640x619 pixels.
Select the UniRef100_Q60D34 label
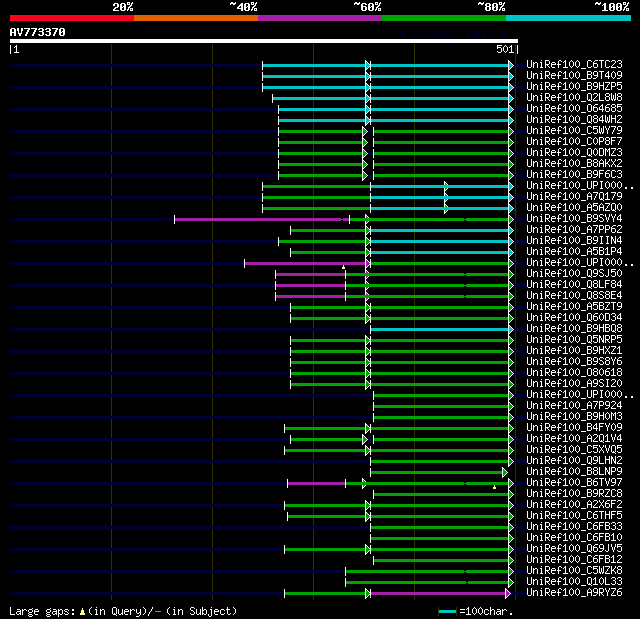point(574,318)
